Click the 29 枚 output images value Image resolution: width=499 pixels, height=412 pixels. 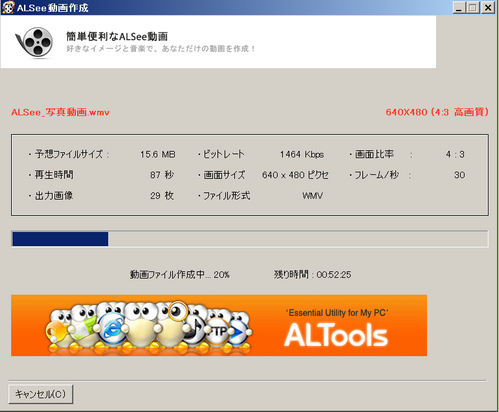point(162,196)
